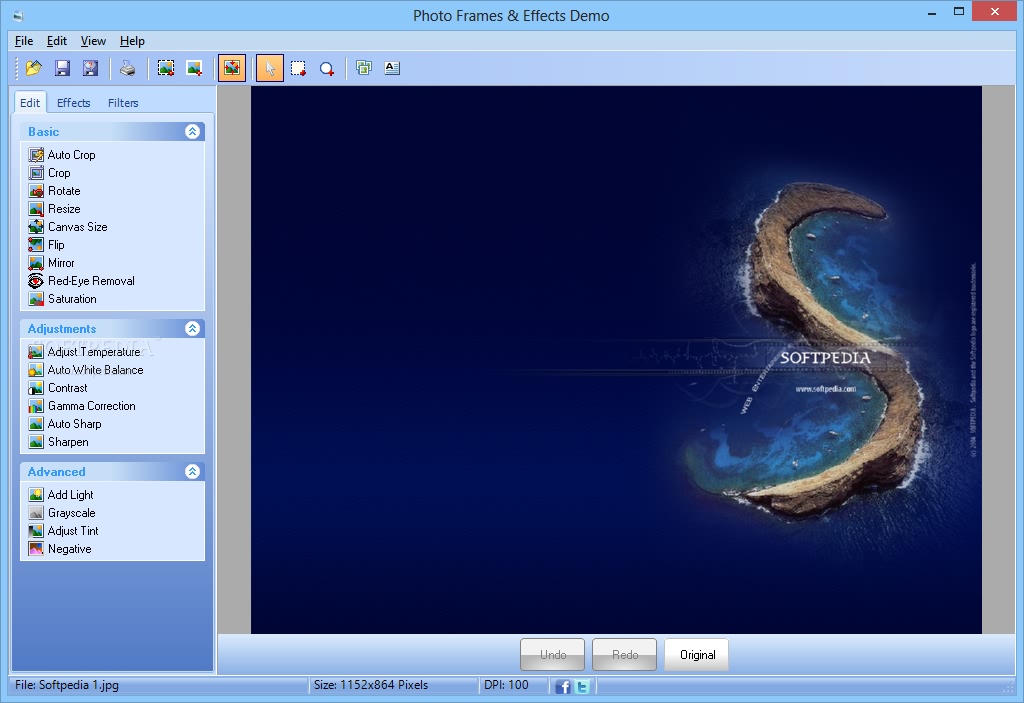Click the Canvas Size icon
The height and width of the screenshot is (703, 1024).
(36, 227)
